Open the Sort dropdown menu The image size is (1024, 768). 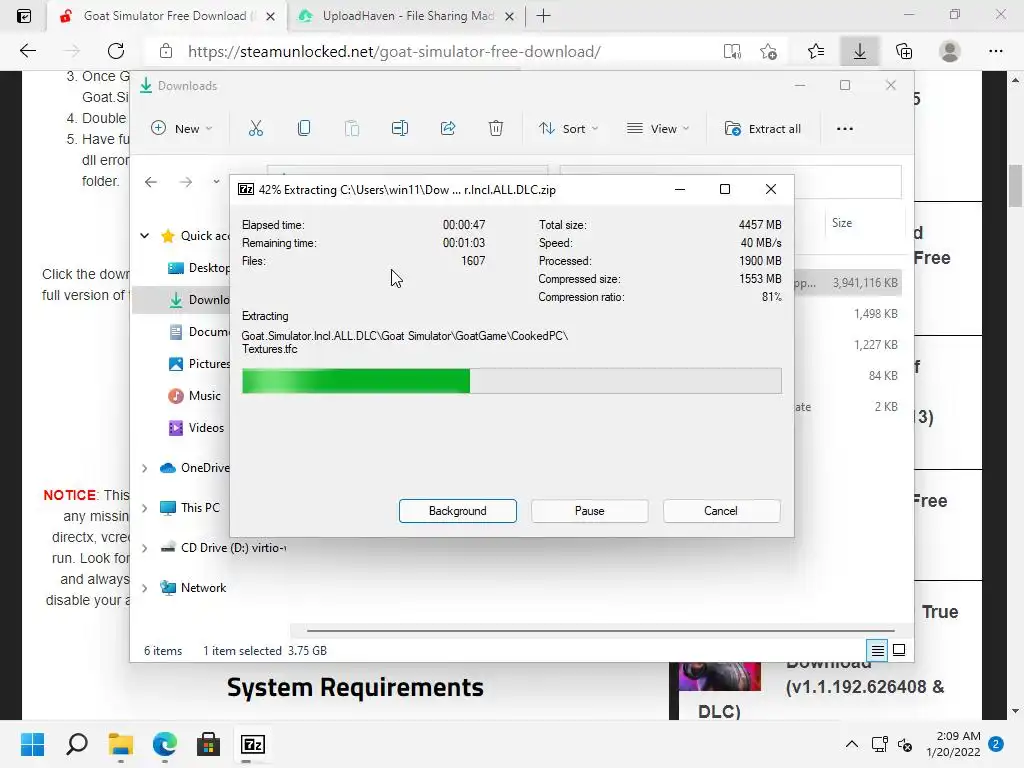click(x=568, y=129)
